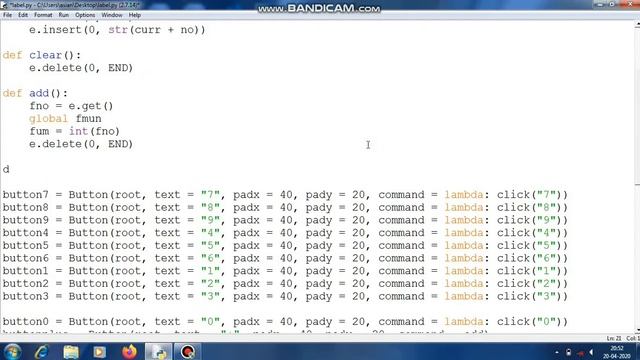Click the word button7 in code
Image resolution: width=640 pixels, height=360 pixels.
[25, 195]
